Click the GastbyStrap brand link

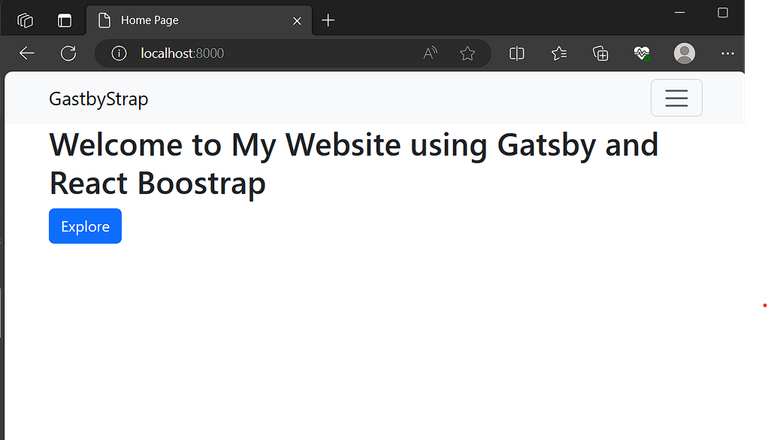click(x=99, y=98)
